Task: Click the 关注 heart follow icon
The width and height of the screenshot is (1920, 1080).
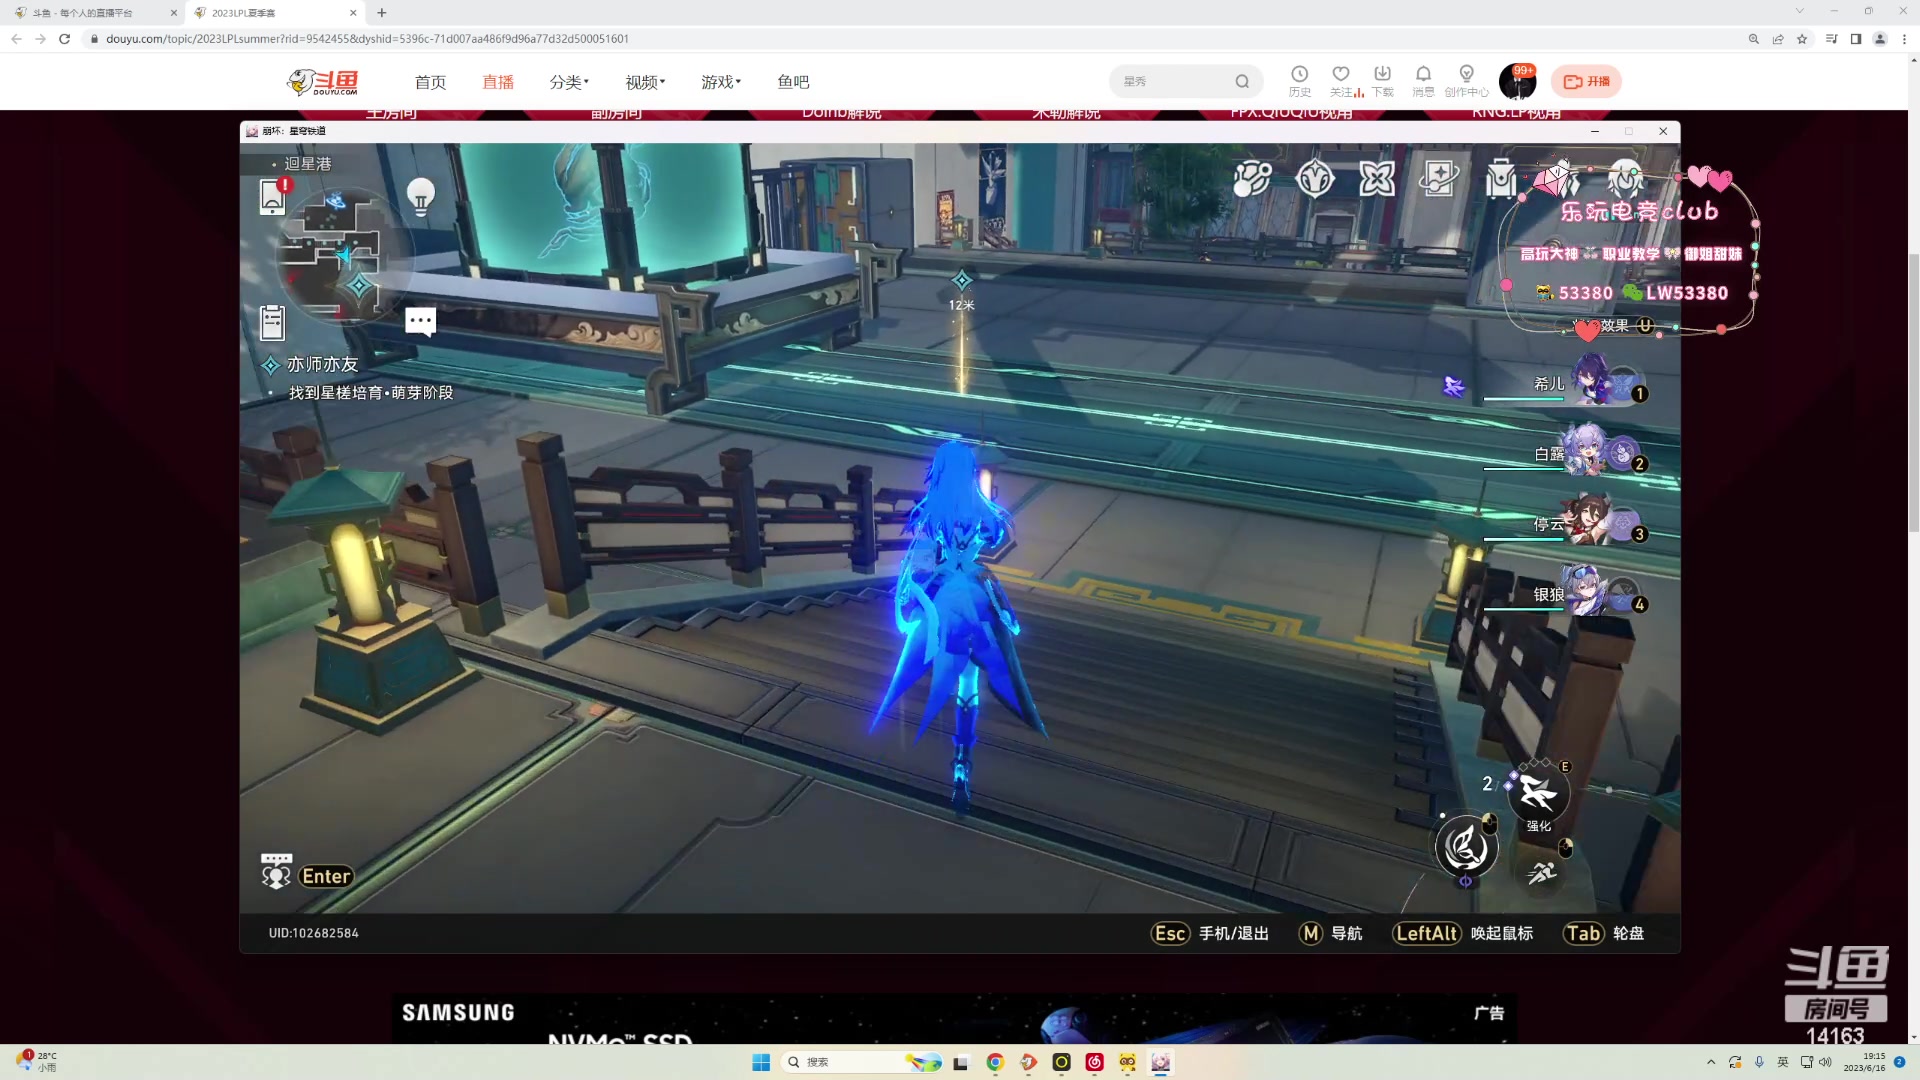Action: (x=1341, y=75)
